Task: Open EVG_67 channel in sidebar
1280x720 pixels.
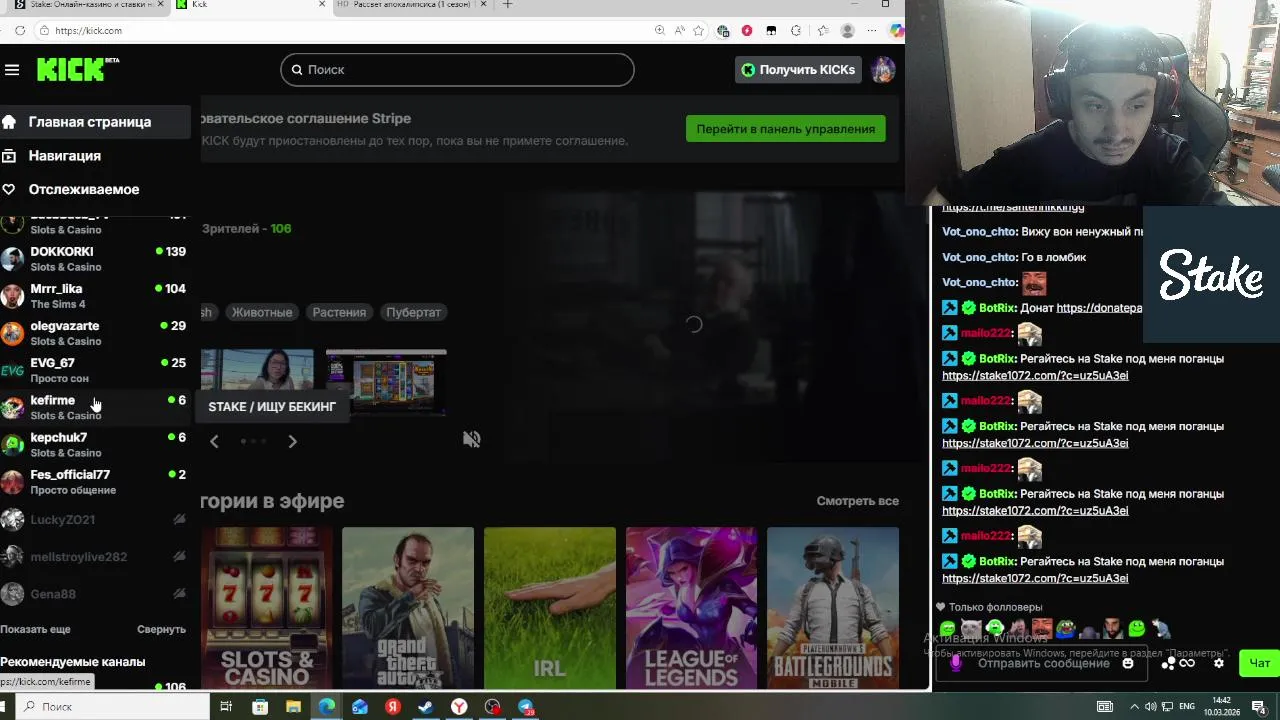Action: click(x=95, y=370)
